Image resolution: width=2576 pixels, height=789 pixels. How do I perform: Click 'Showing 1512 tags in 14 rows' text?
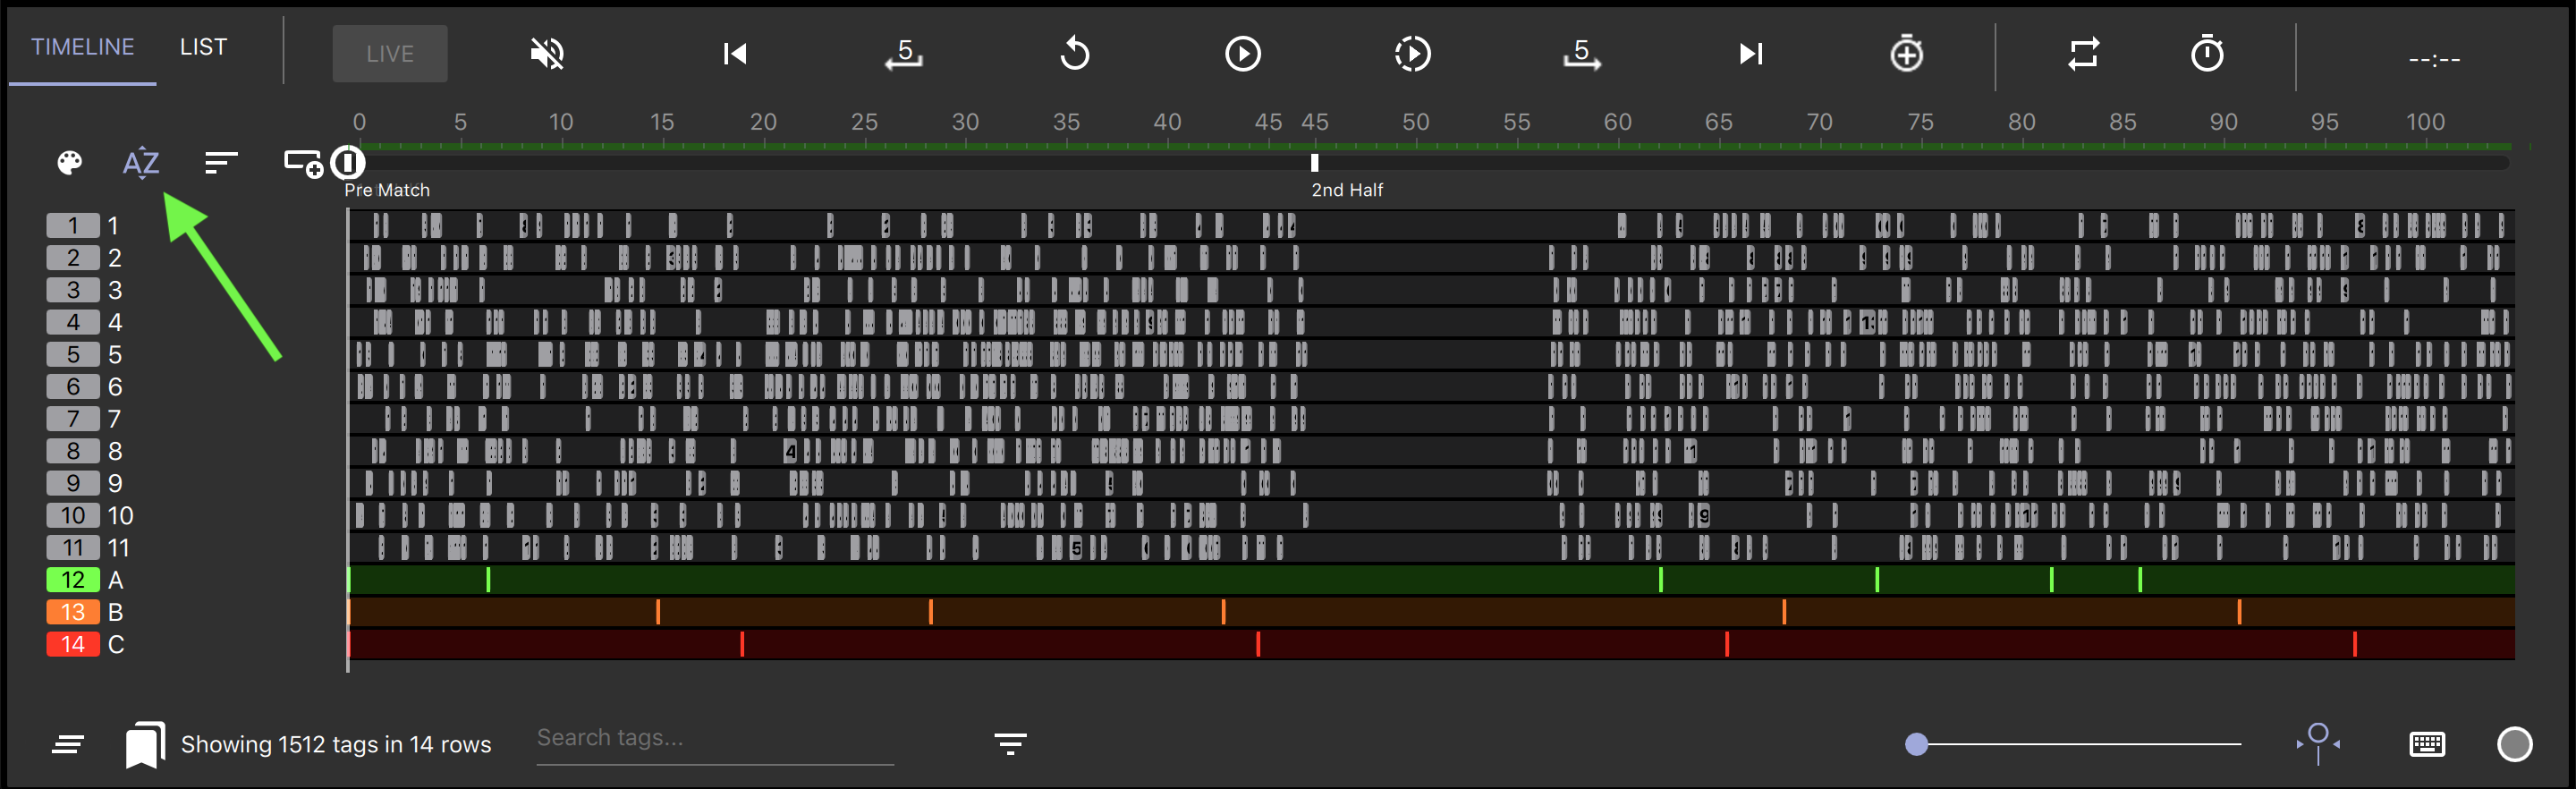pyautogui.click(x=336, y=745)
